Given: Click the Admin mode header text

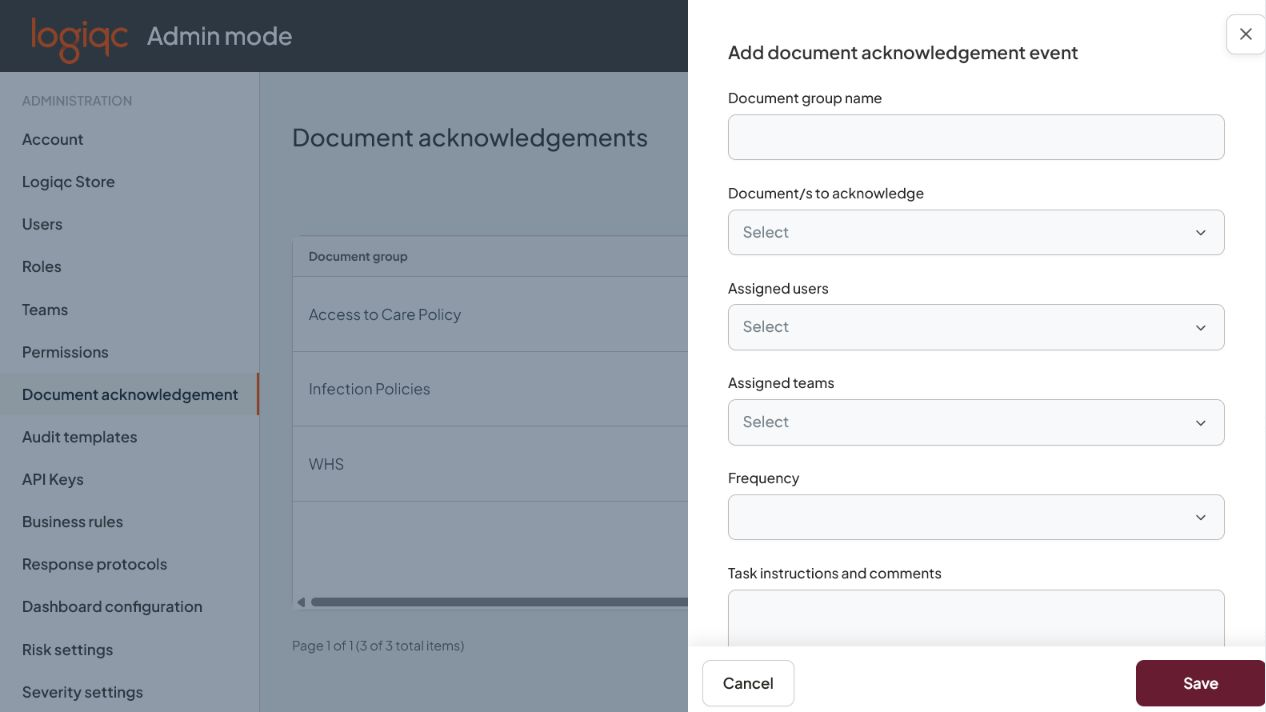Looking at the screenshot, I should click(219, 36).
